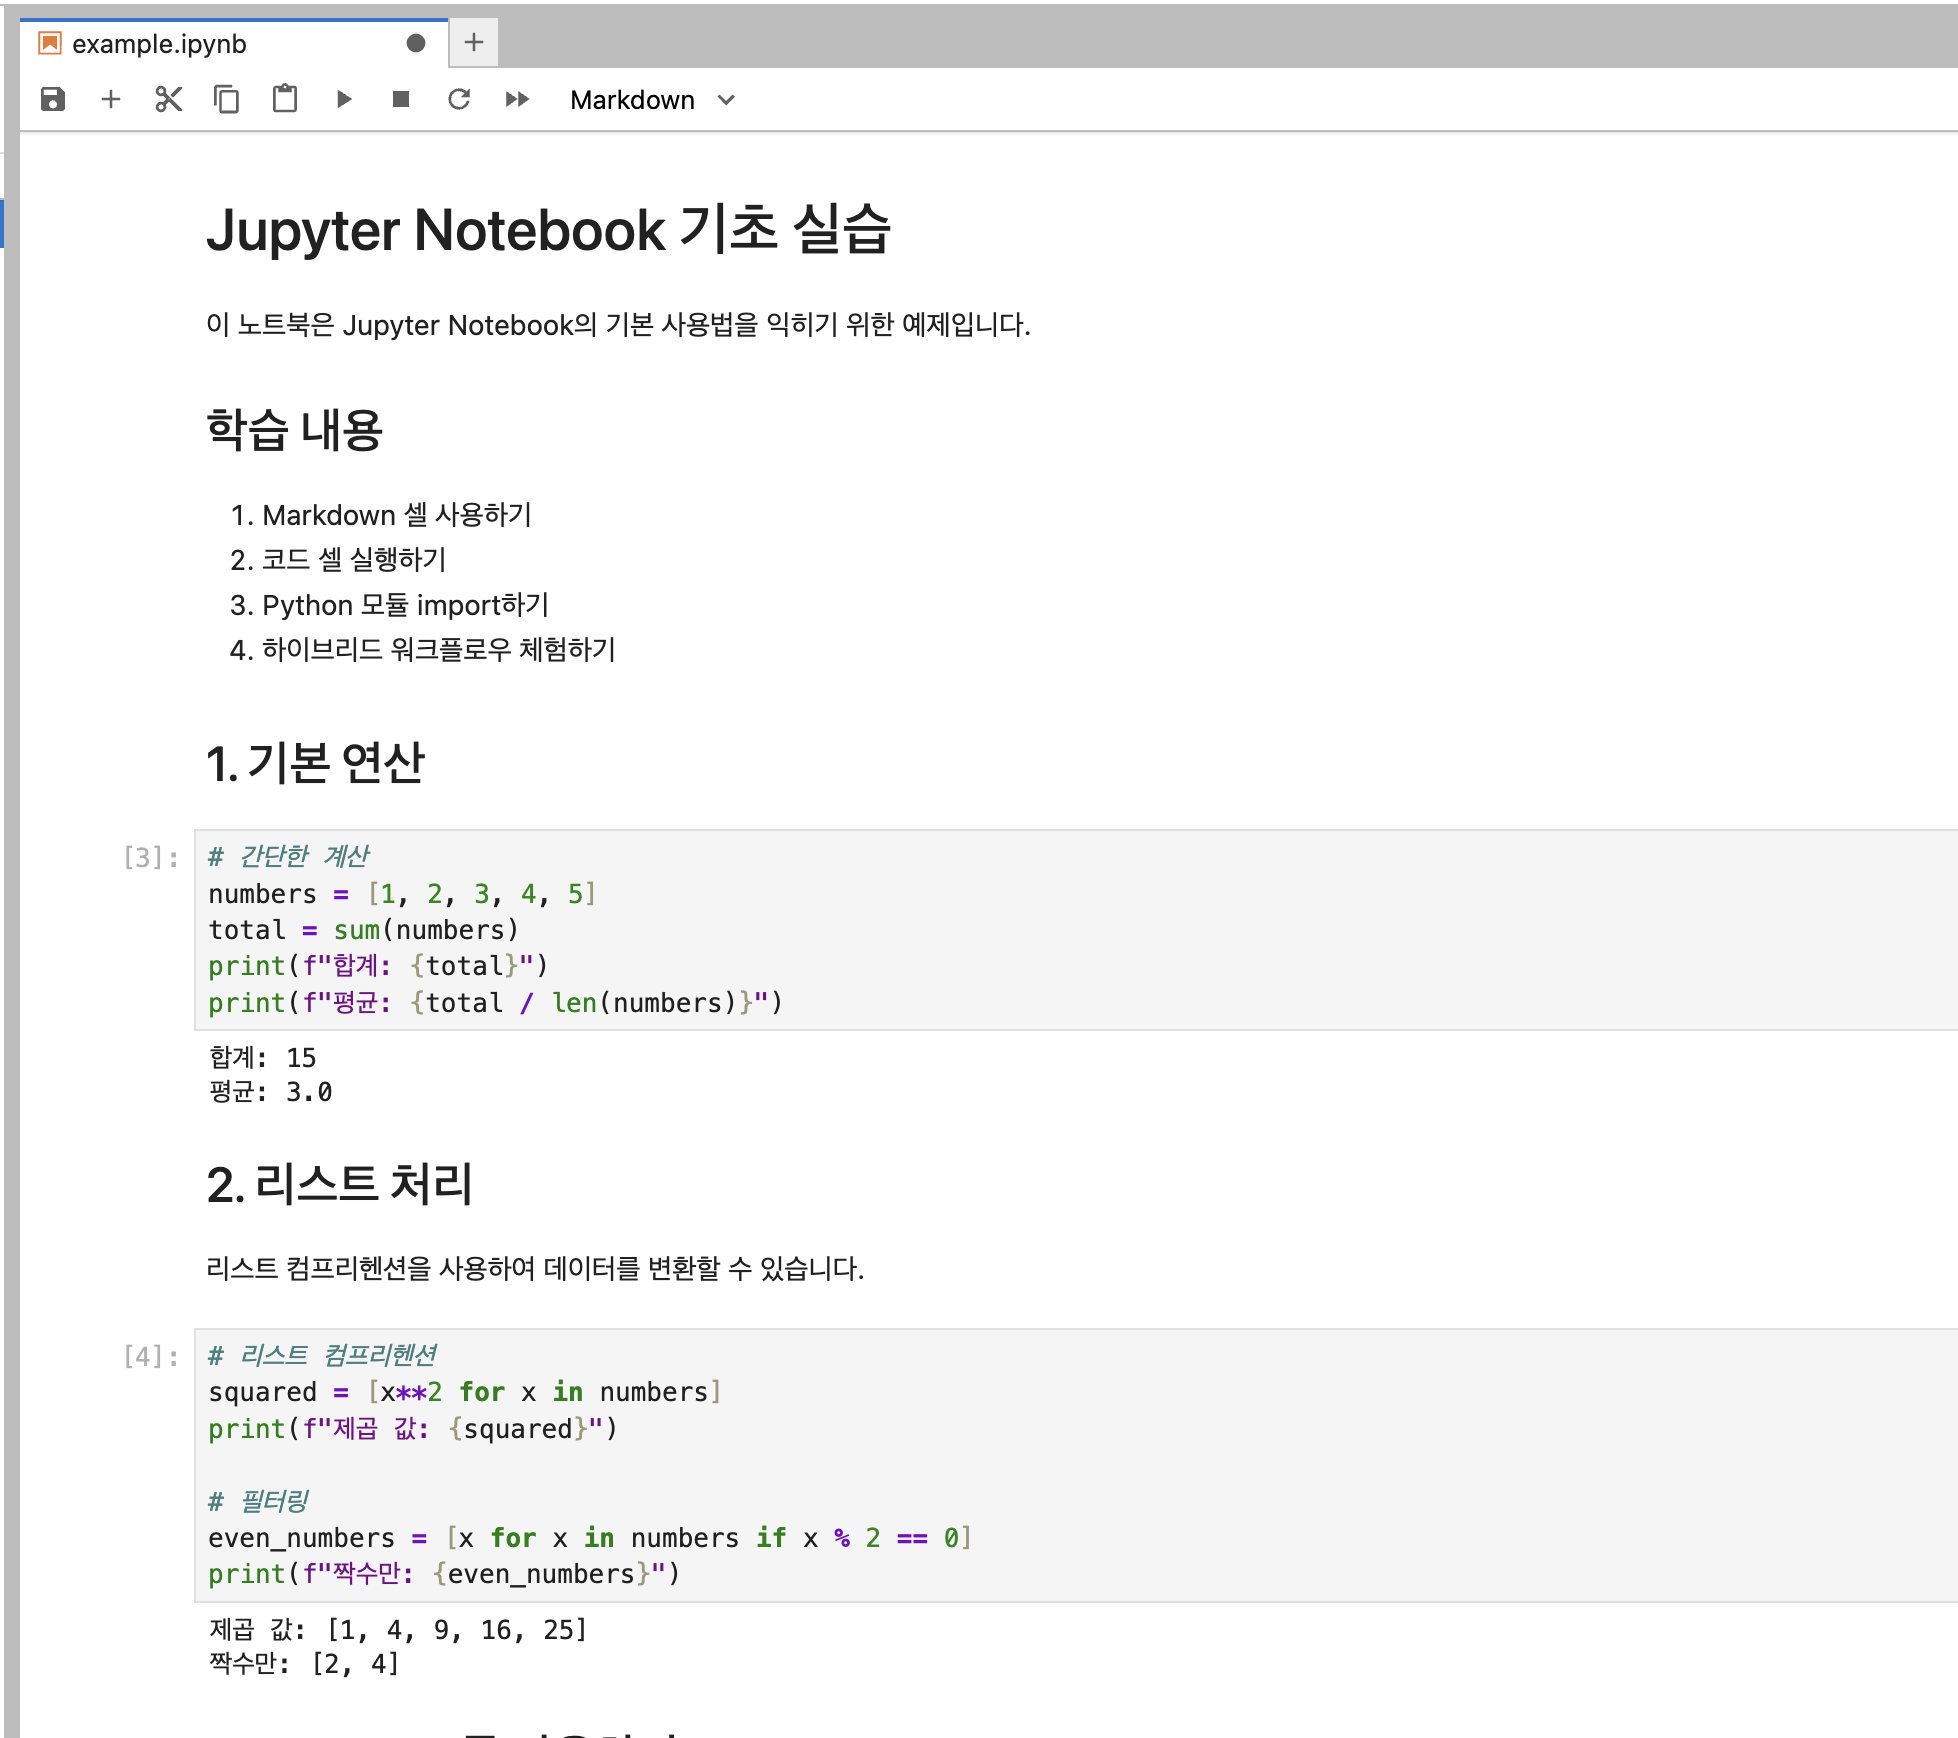The width and height of the screenshot is (1958, 1738).
Task: Click the Save notebook icon
Action: (x=53, y=99)
